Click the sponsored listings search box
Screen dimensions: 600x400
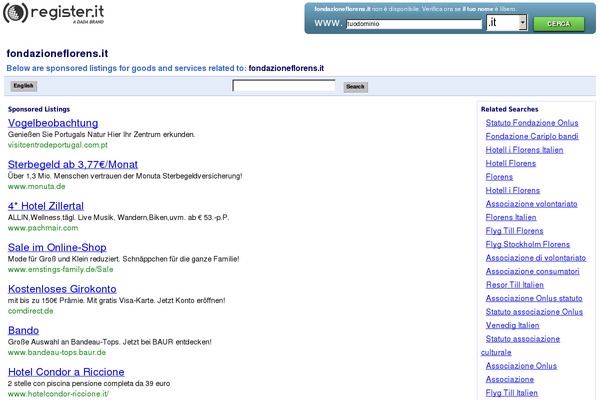(x=284, y=85)
